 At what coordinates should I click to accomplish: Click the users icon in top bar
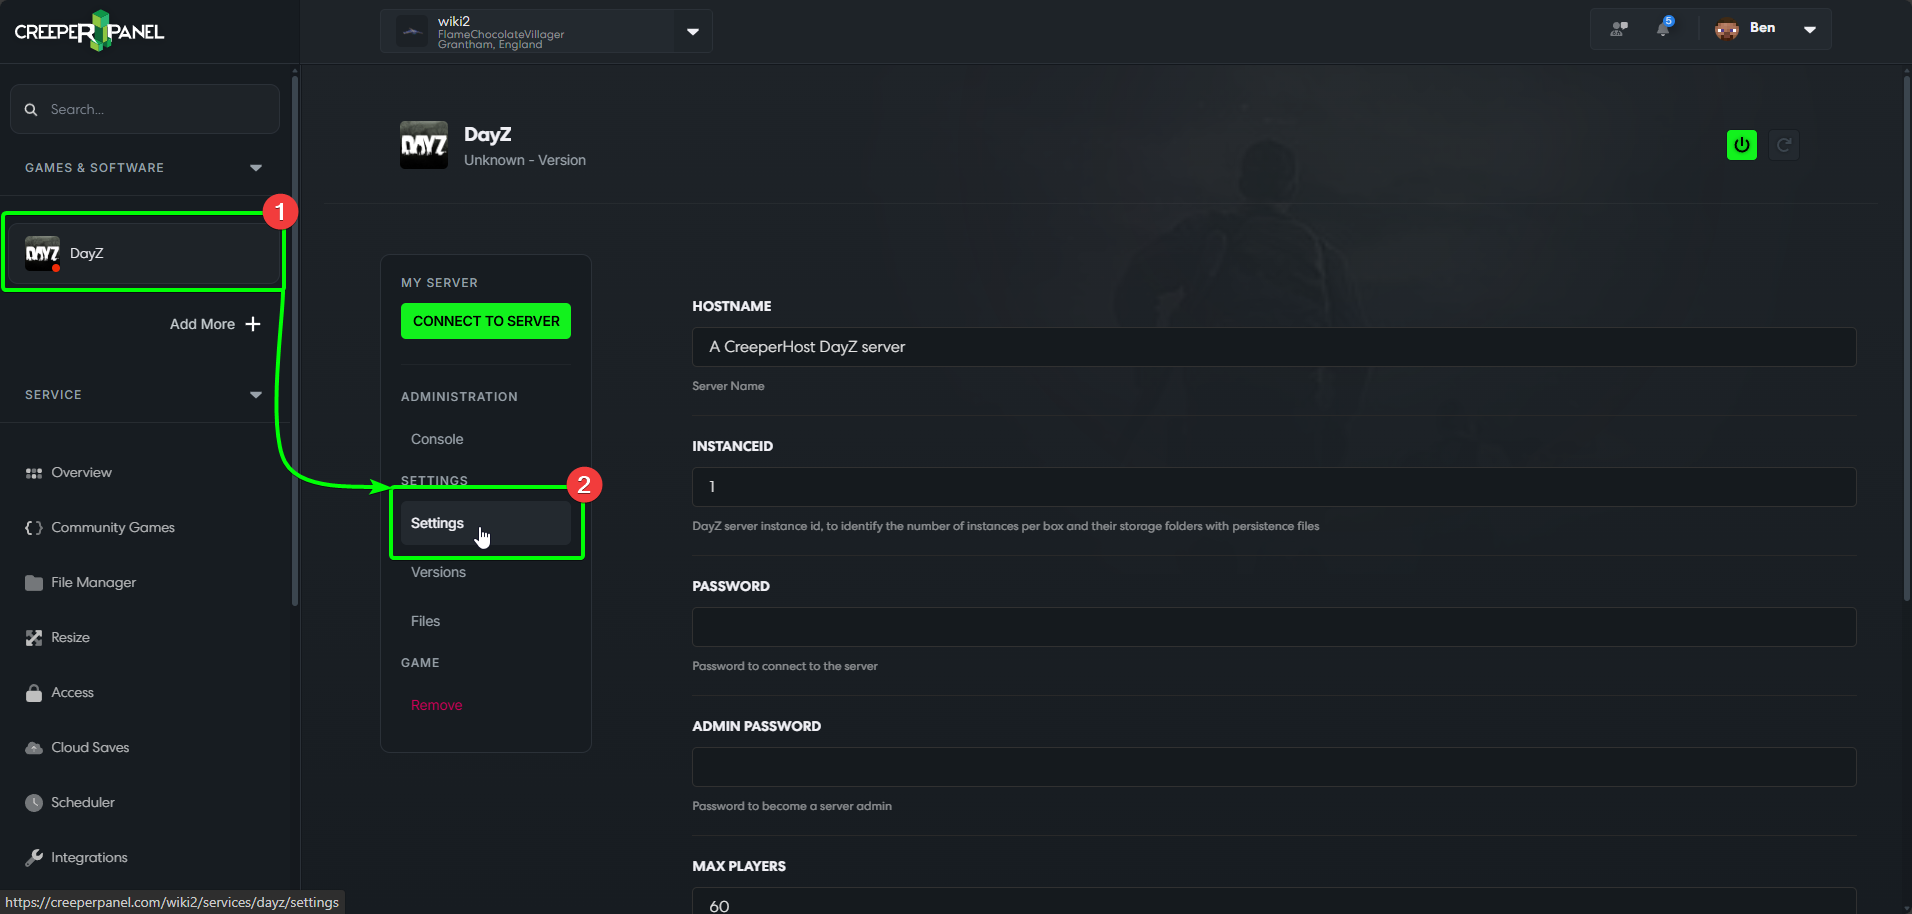pos(1618,29)
